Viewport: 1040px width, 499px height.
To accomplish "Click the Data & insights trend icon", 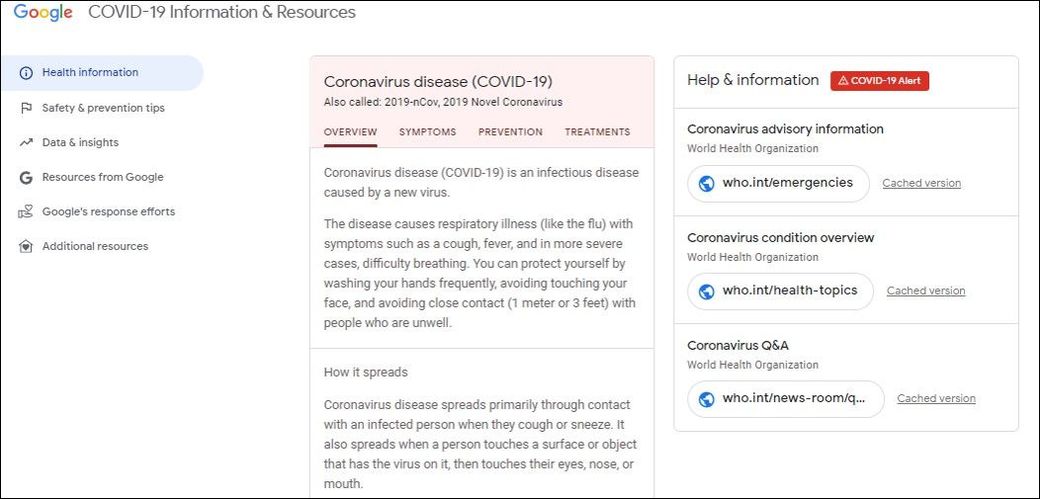I will (26, 143).
